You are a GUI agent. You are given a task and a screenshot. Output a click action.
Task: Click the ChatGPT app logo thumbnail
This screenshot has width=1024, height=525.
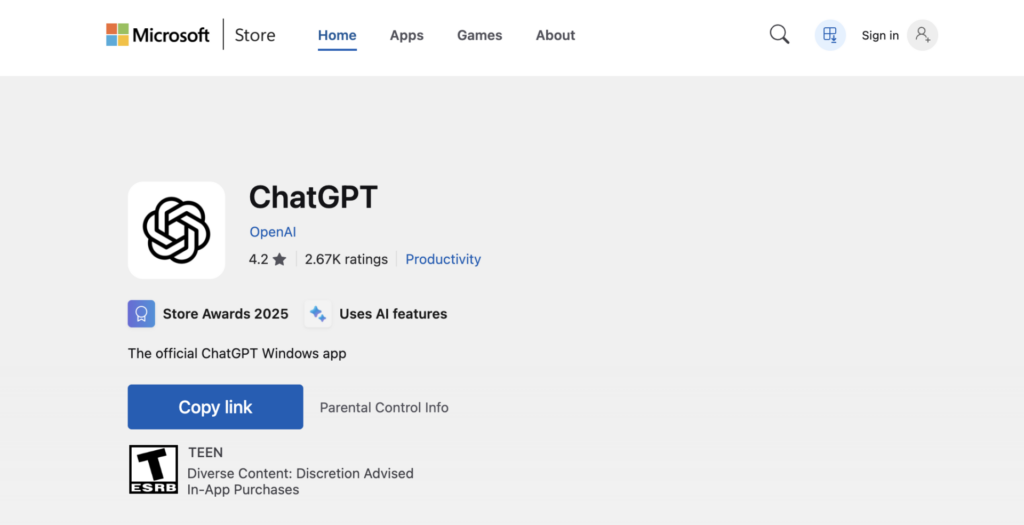pos(176,230)
